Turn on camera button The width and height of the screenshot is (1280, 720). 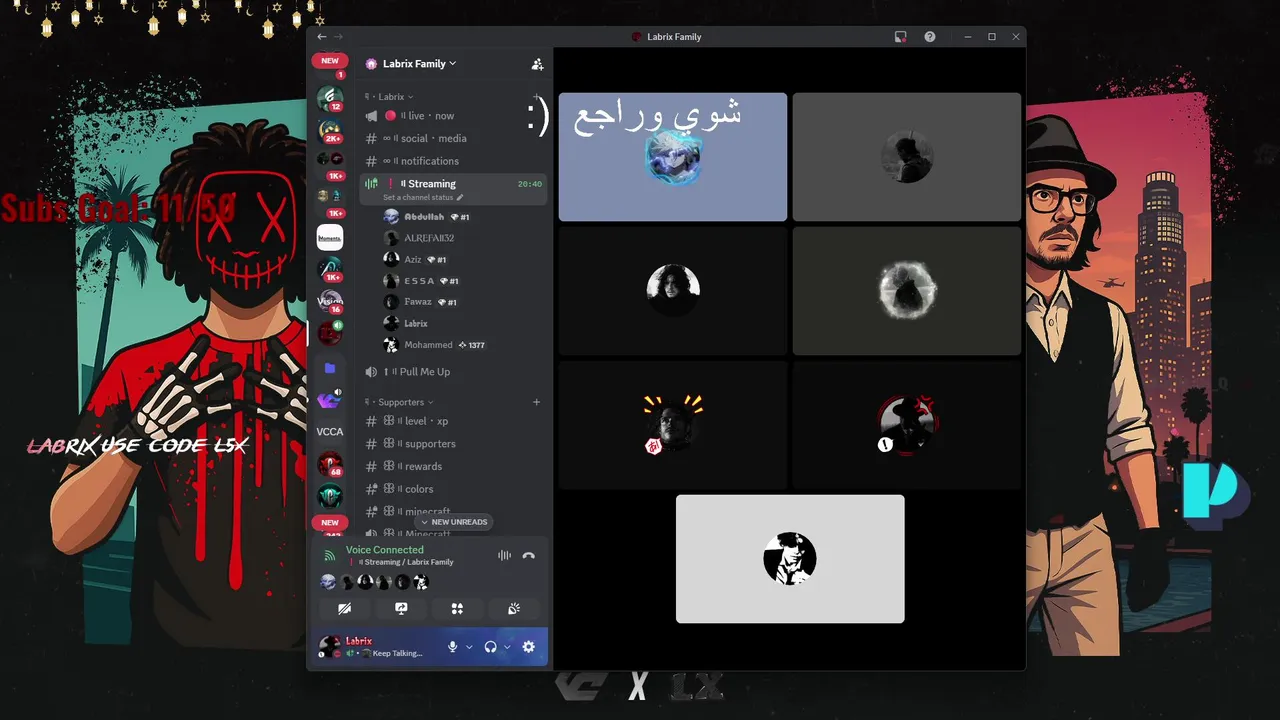click(345, 608)
